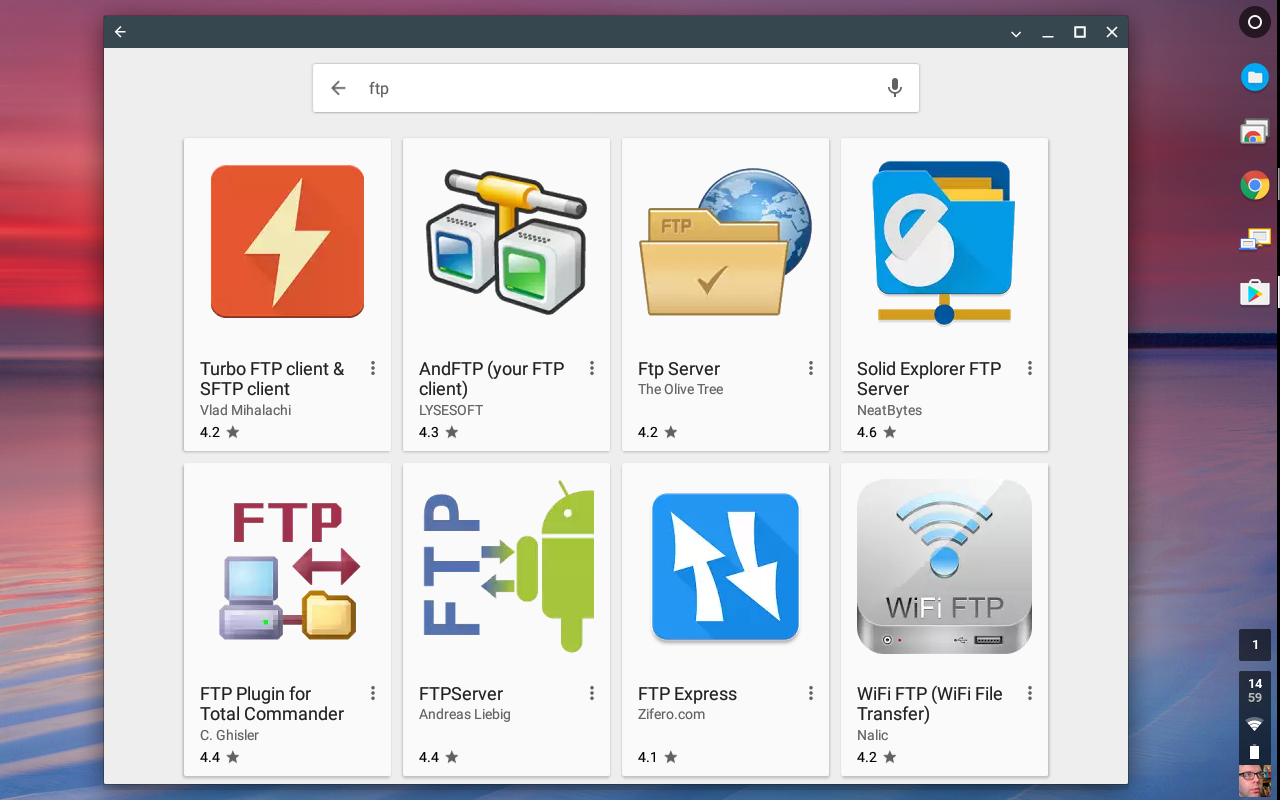The width and height of the screenshot is (1280, 800).
Task: Click developer name NeatBytes
Action: point(889,410)
